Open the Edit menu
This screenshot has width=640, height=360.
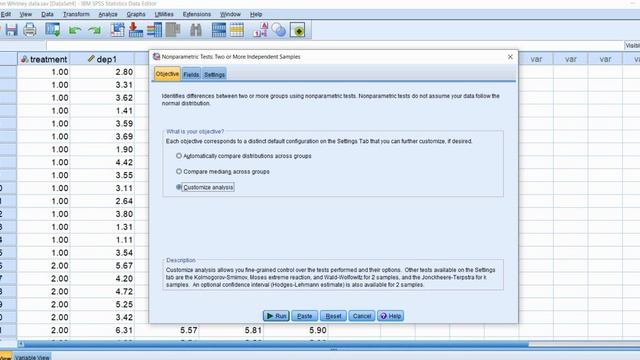[x=6, y=14]
